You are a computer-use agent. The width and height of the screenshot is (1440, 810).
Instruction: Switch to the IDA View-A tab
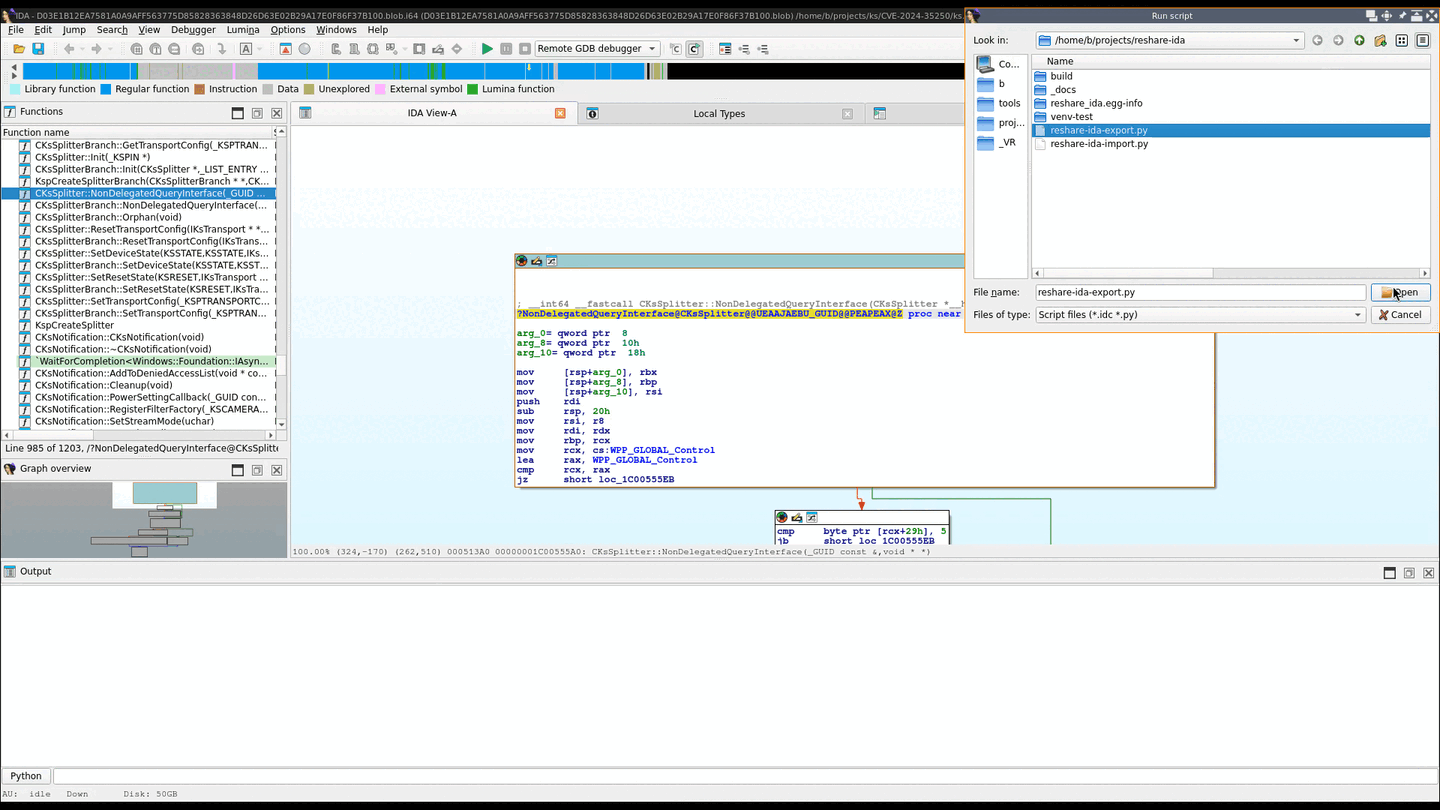(431, 113)
